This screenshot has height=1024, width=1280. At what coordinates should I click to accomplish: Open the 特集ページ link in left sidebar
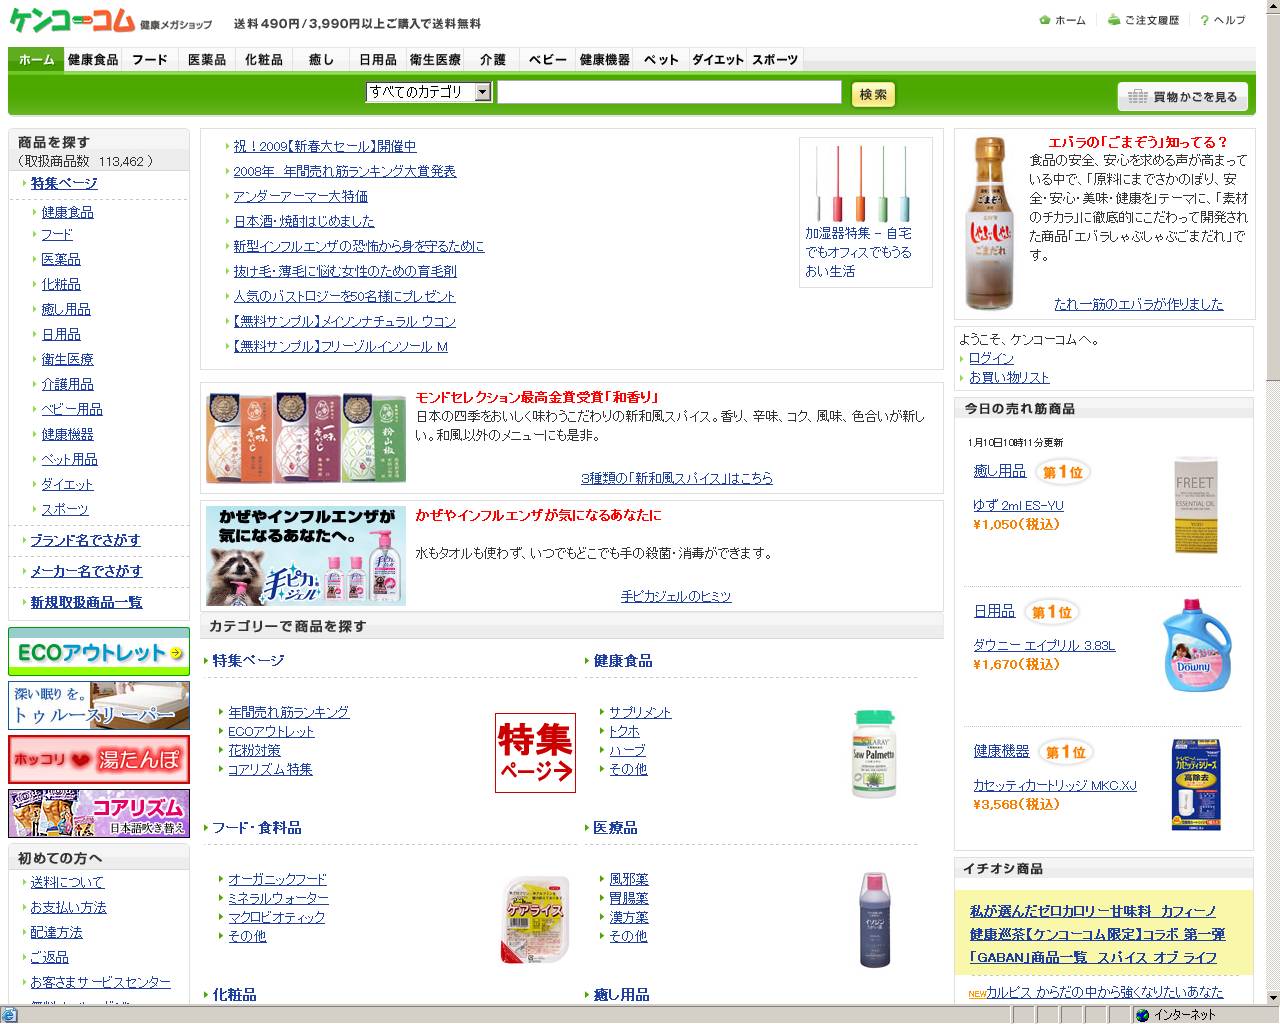[64, 183]
